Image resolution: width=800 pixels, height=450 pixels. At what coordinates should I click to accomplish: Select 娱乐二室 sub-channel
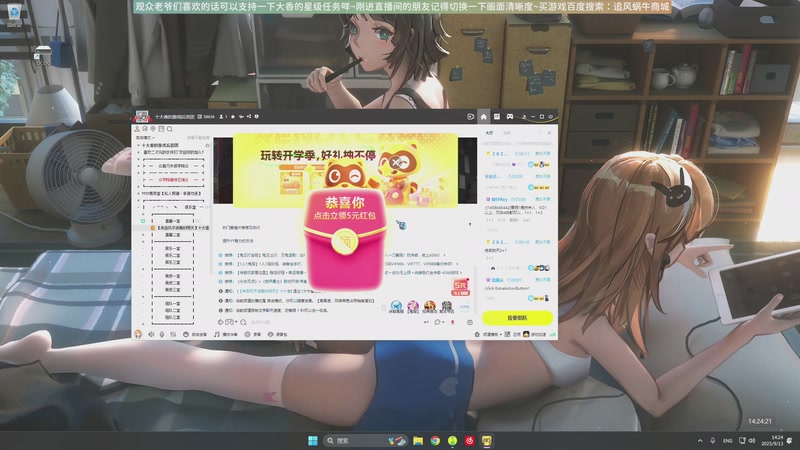(x=172, y=255)
